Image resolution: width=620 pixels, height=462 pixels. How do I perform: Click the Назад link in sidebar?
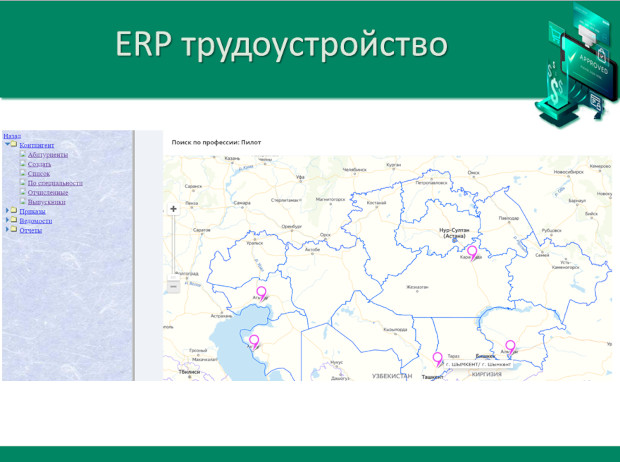[x=12, y=136]
